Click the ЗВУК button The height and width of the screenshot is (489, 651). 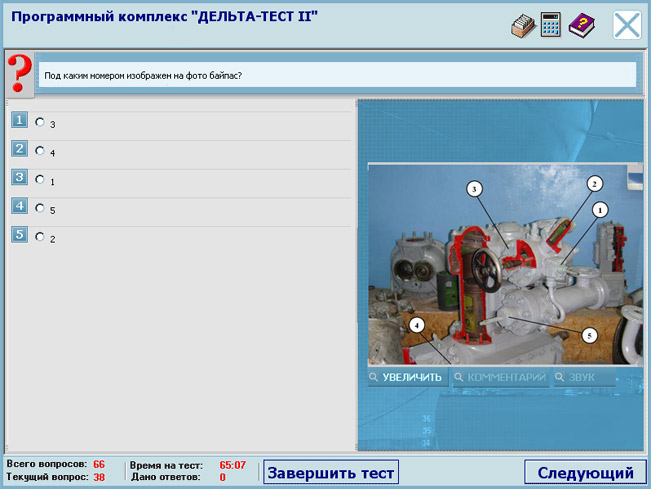585,377
